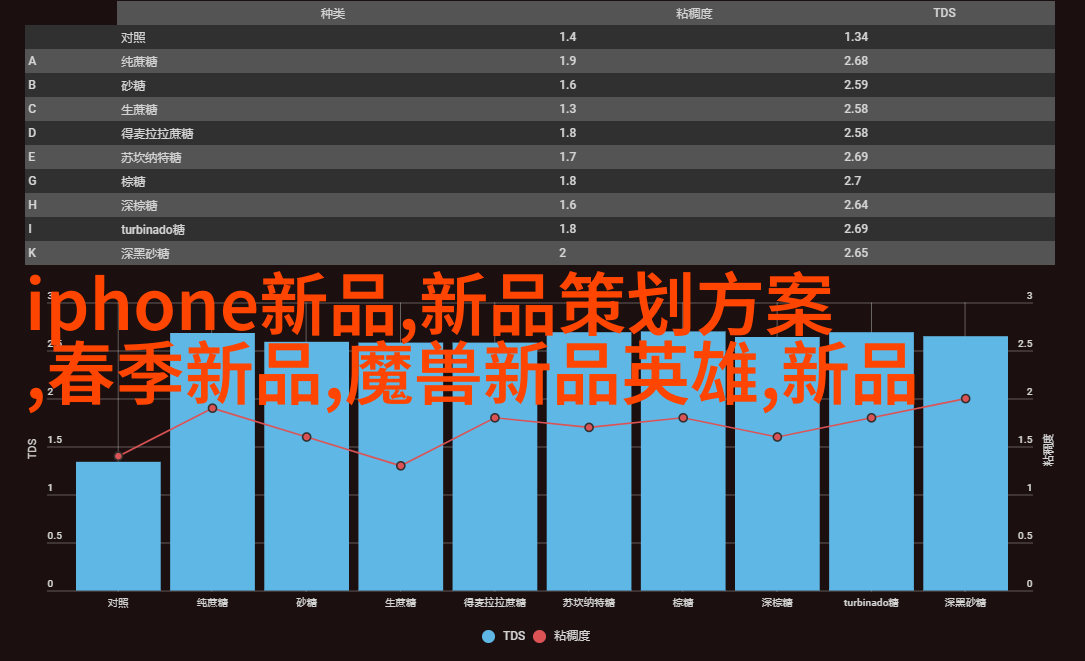Click the red line point for 棕糖
This screenshot has width=1085, height=661.
[x=683, y=418]
